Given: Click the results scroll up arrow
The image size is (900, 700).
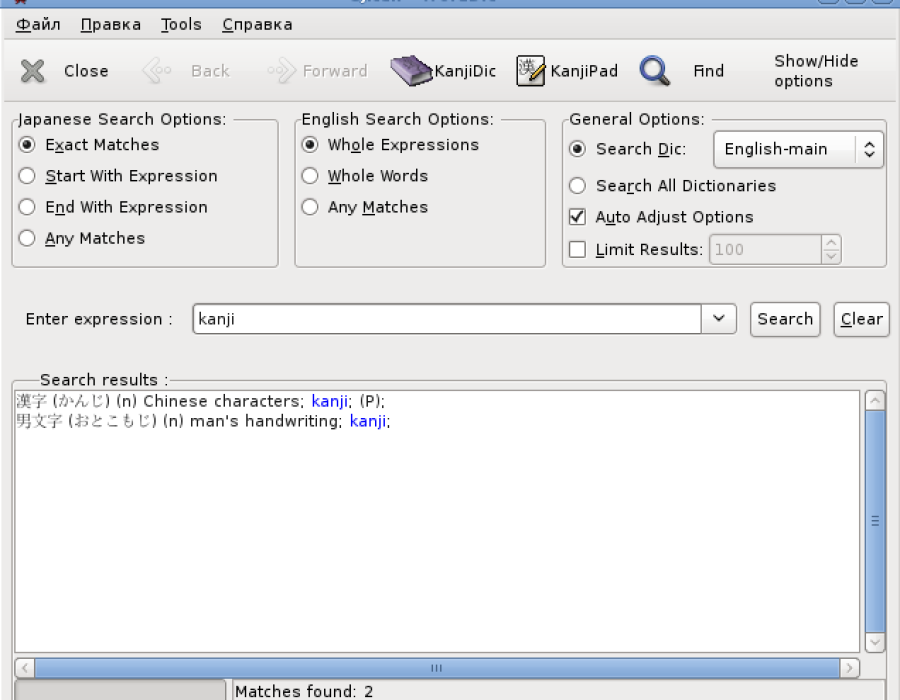Looking at the screenshot, I should 875,400.
